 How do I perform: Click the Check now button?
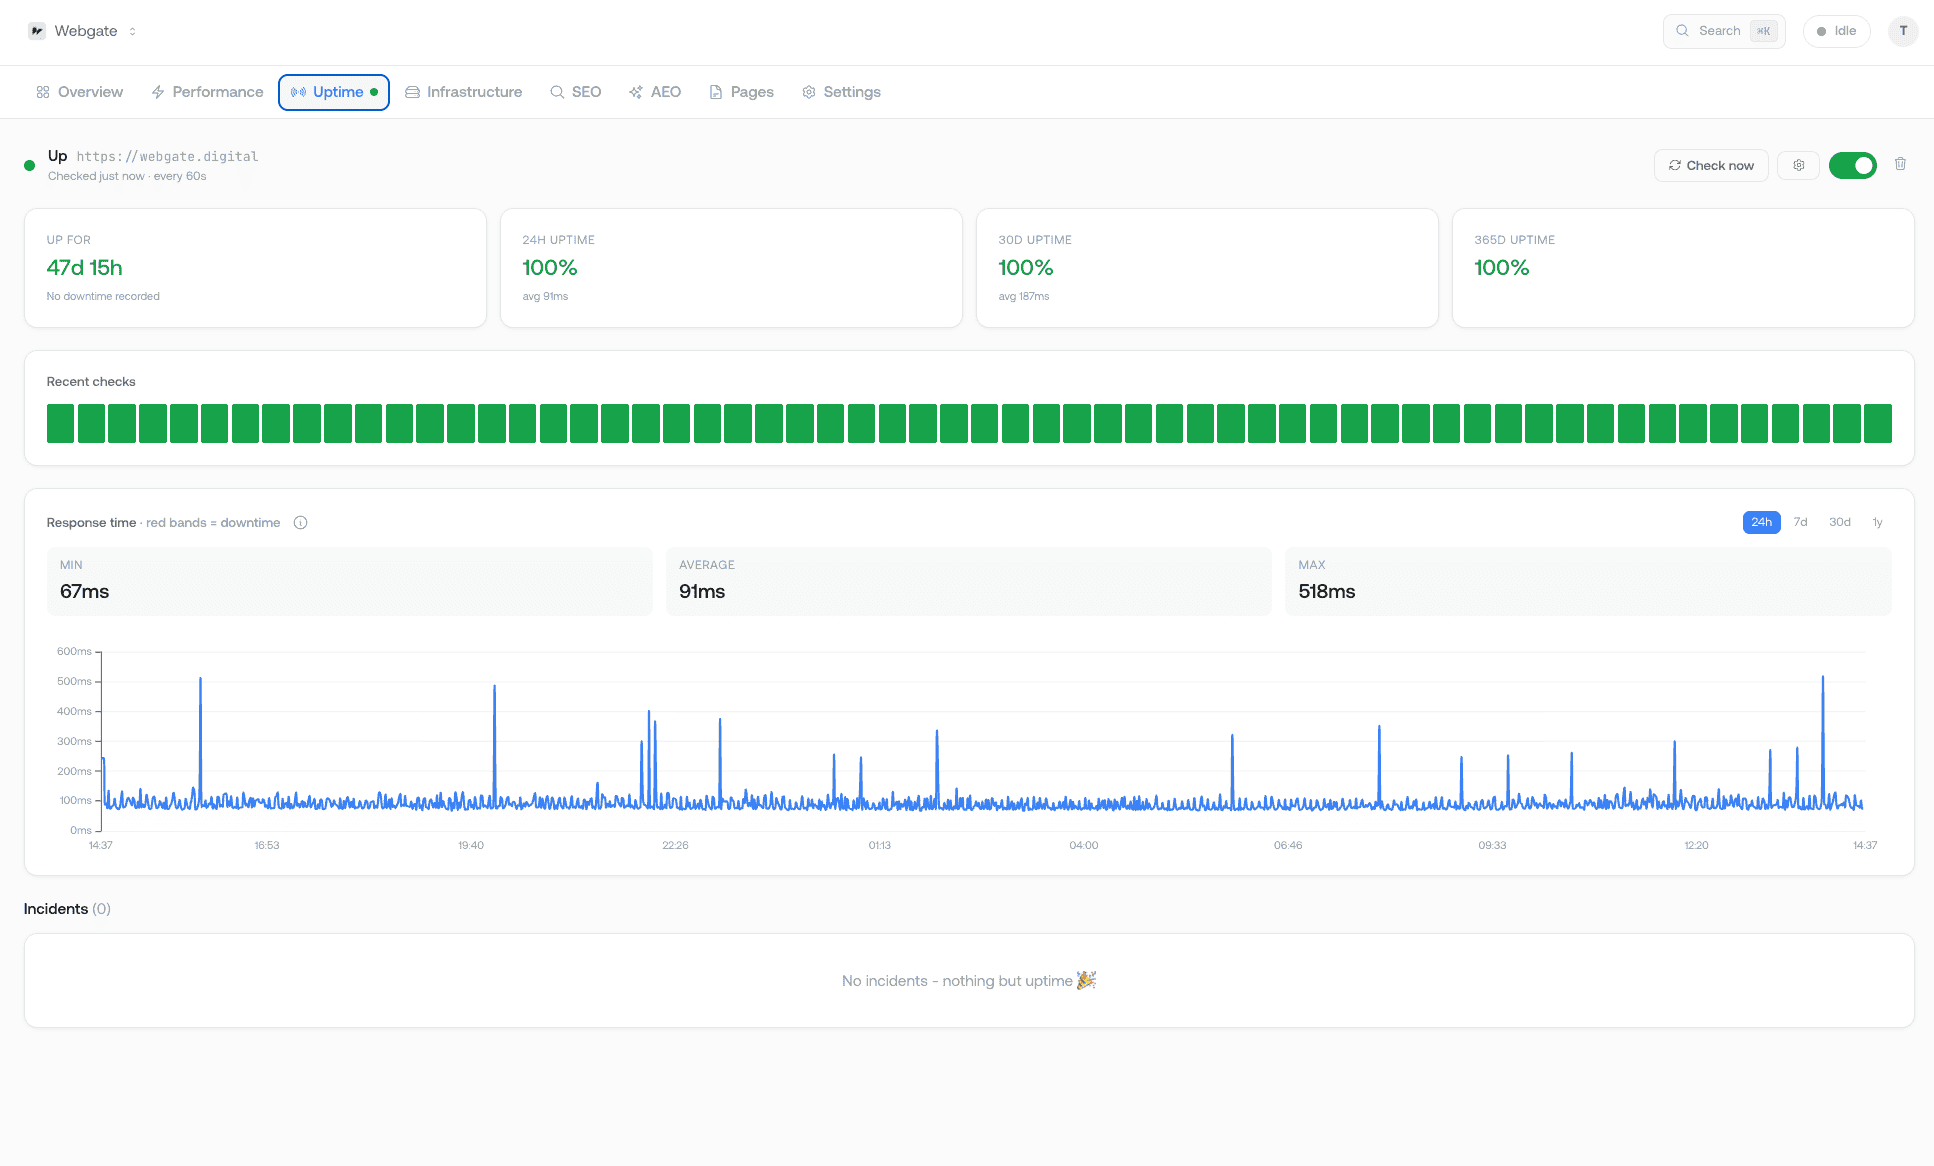1711,165
